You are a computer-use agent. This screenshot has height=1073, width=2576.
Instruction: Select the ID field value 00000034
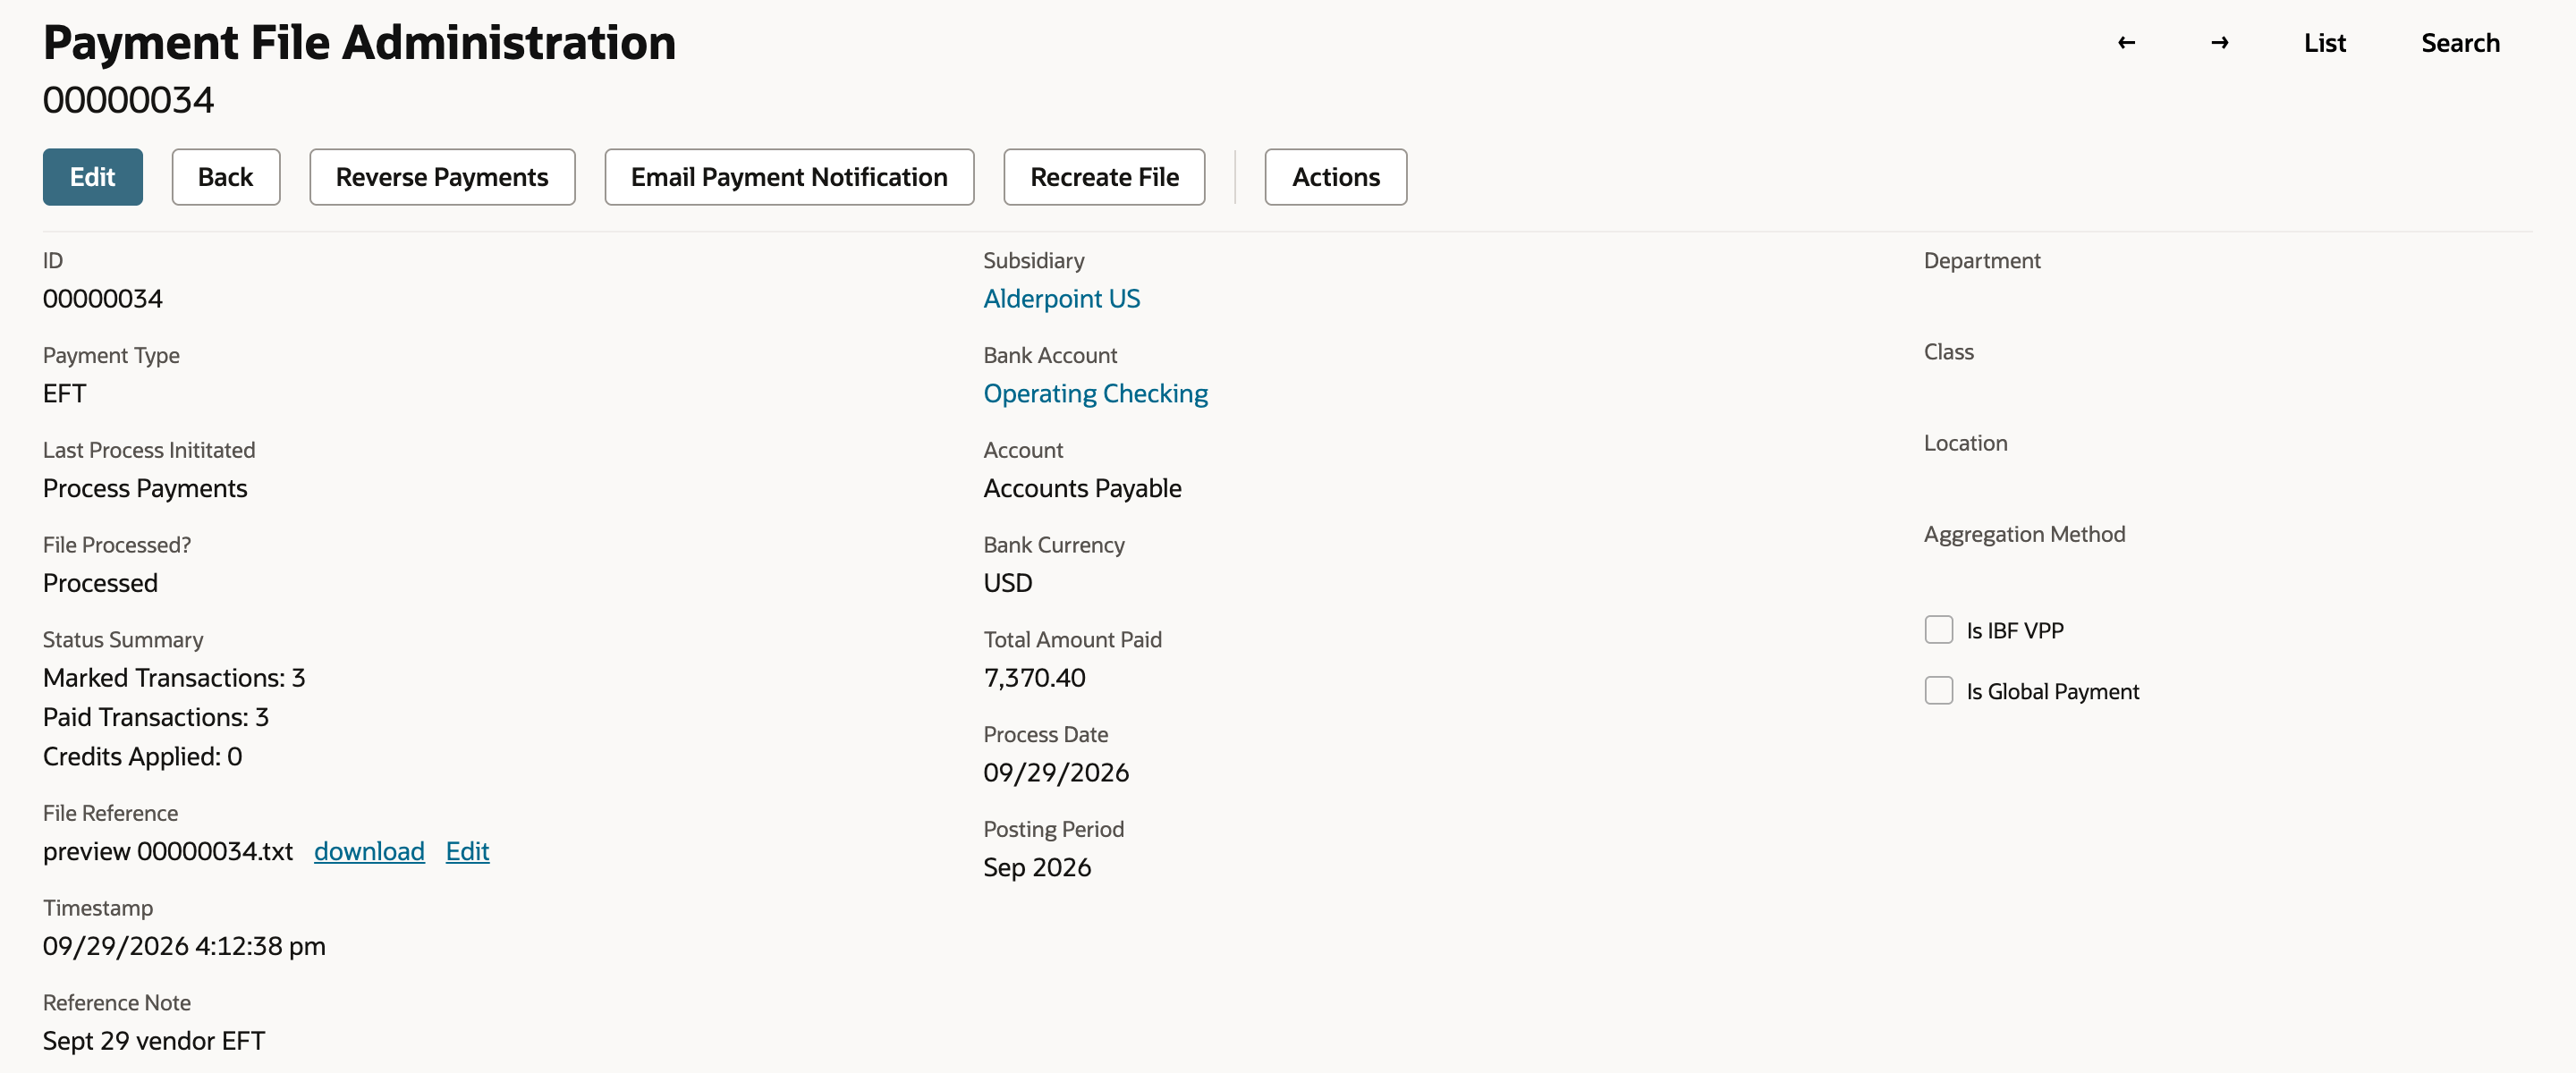pos(103,299)
